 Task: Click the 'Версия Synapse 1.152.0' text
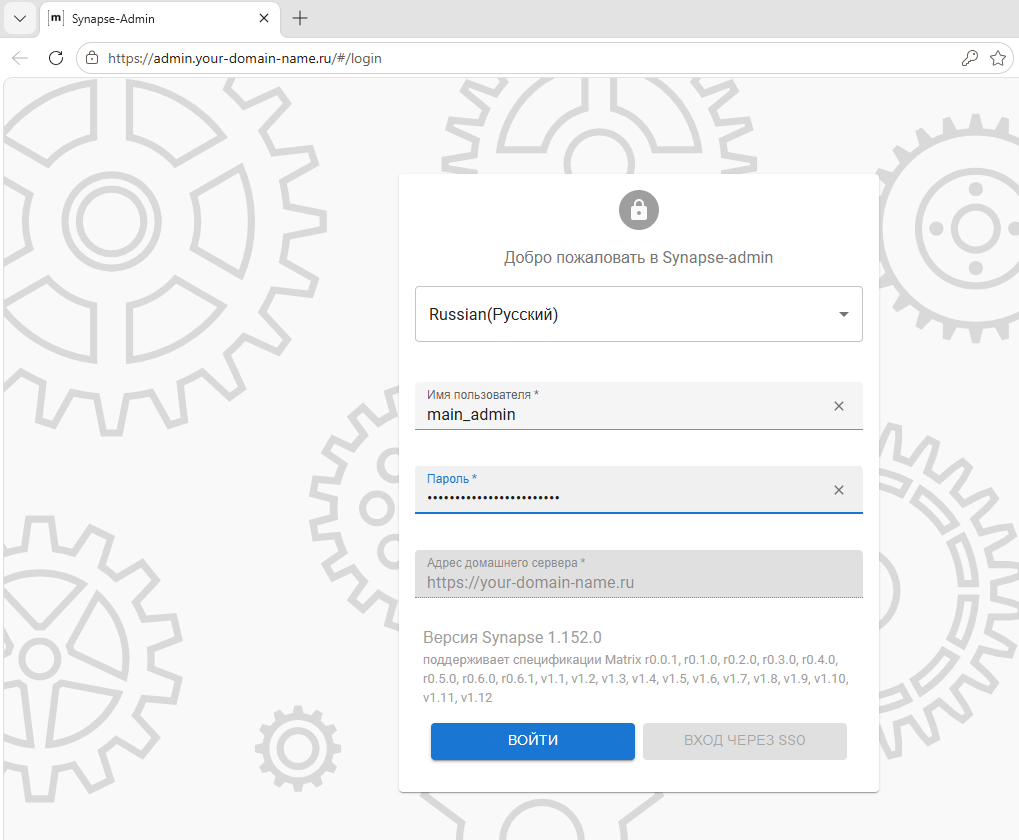pyautogui.click(x=512, y=637)
